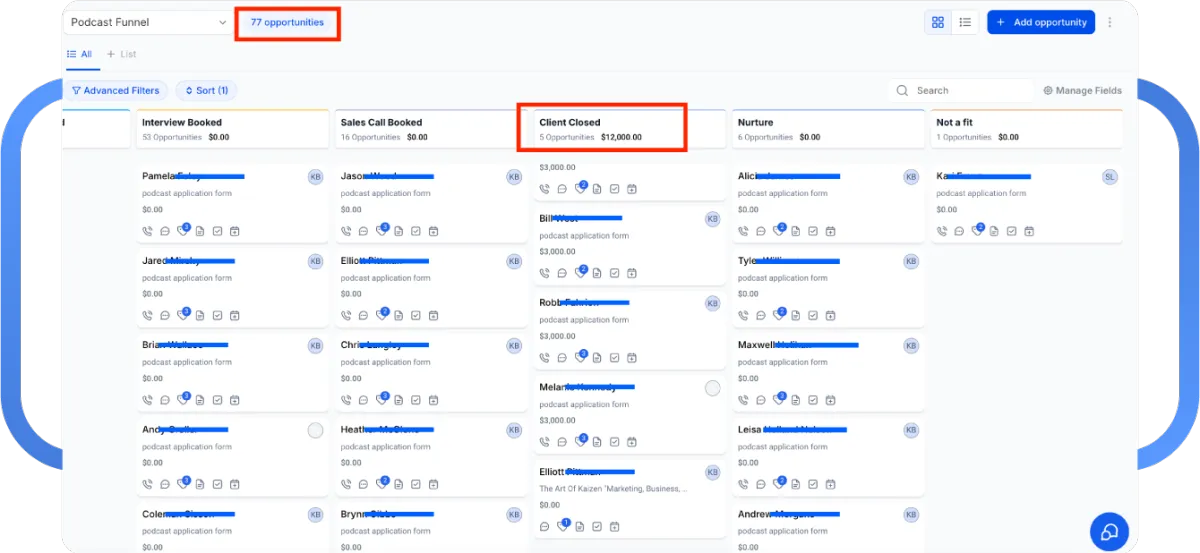This screenshot has width=1200, height=553.
Task: Open the chat support widget
Action: click(x=1108, y=532)
